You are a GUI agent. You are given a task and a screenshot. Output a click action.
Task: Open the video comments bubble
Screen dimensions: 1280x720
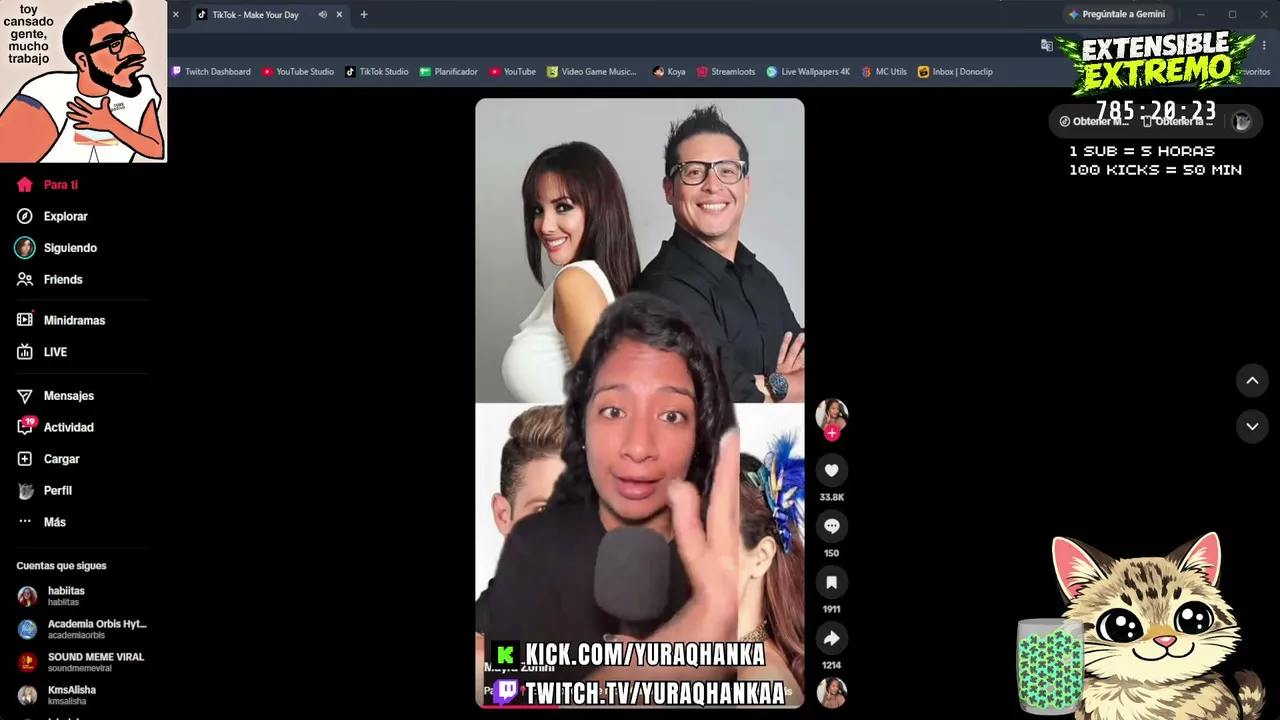point(831,526)
